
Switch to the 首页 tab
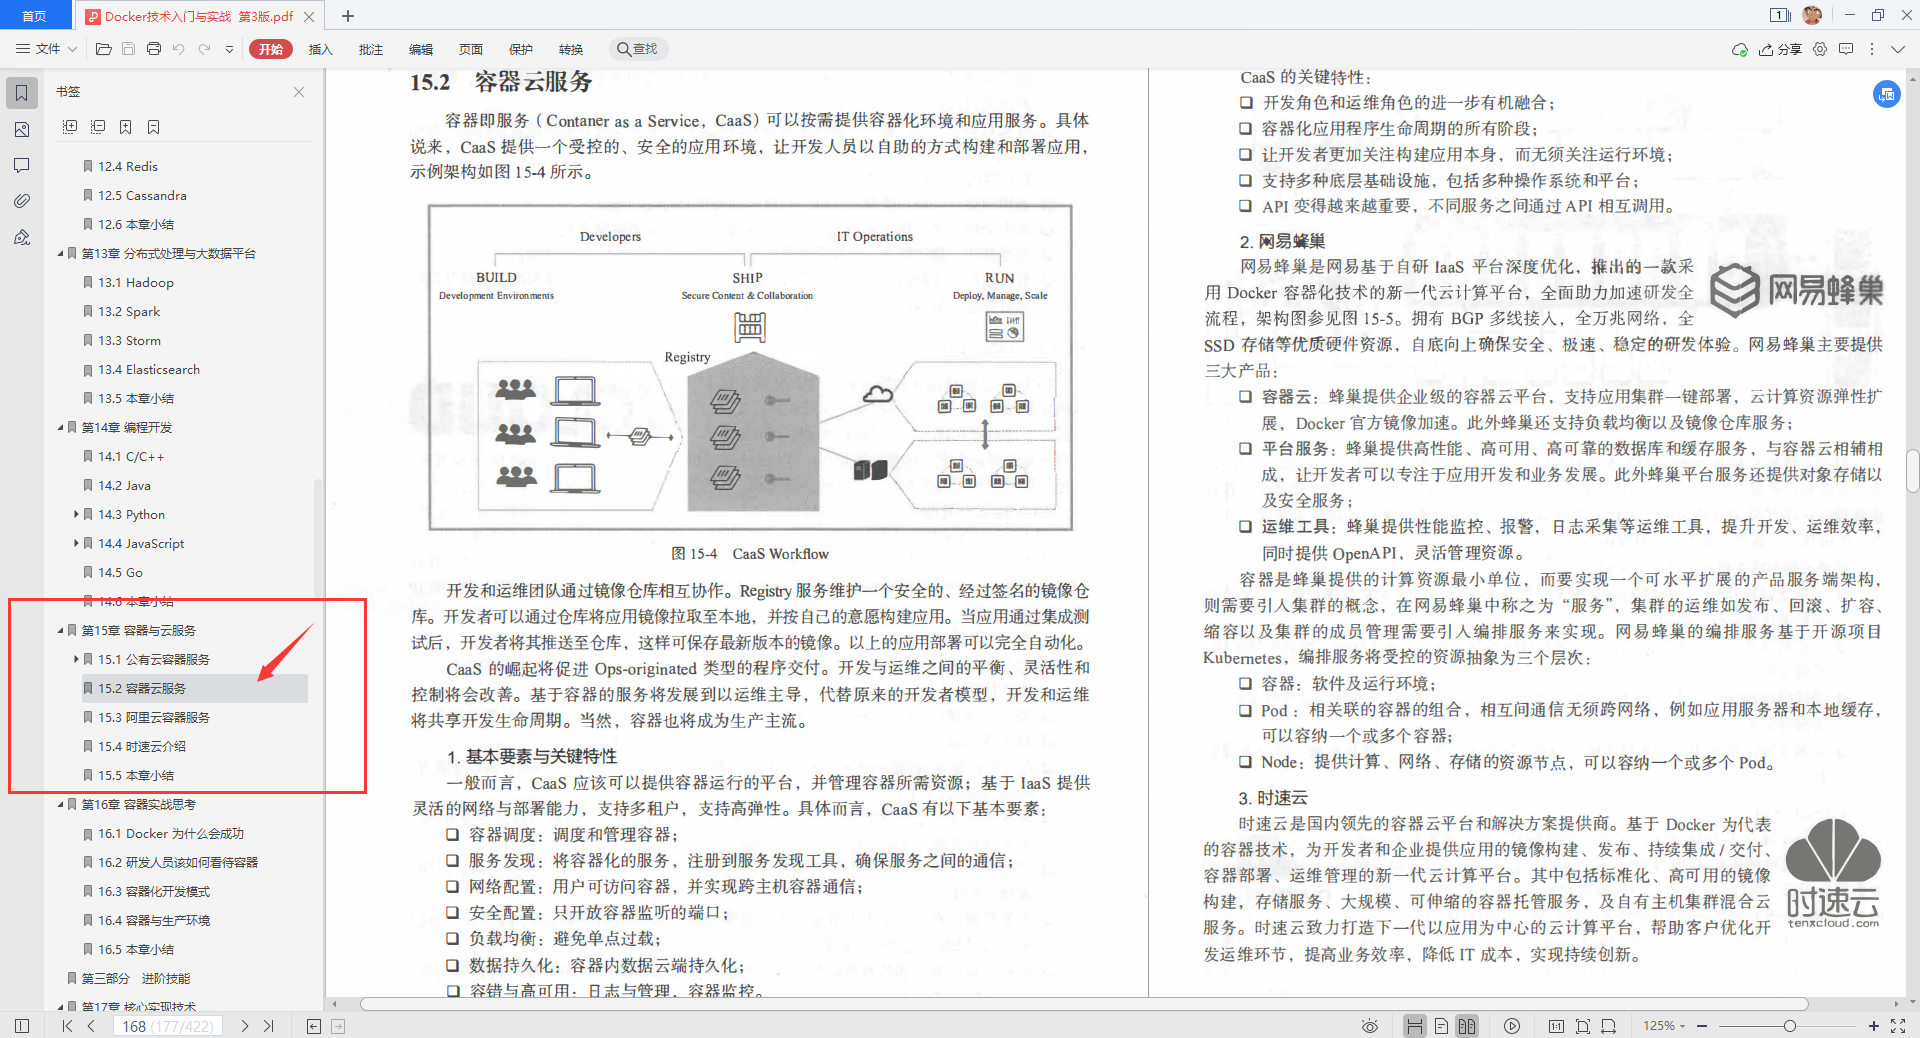tap(35, 16)
